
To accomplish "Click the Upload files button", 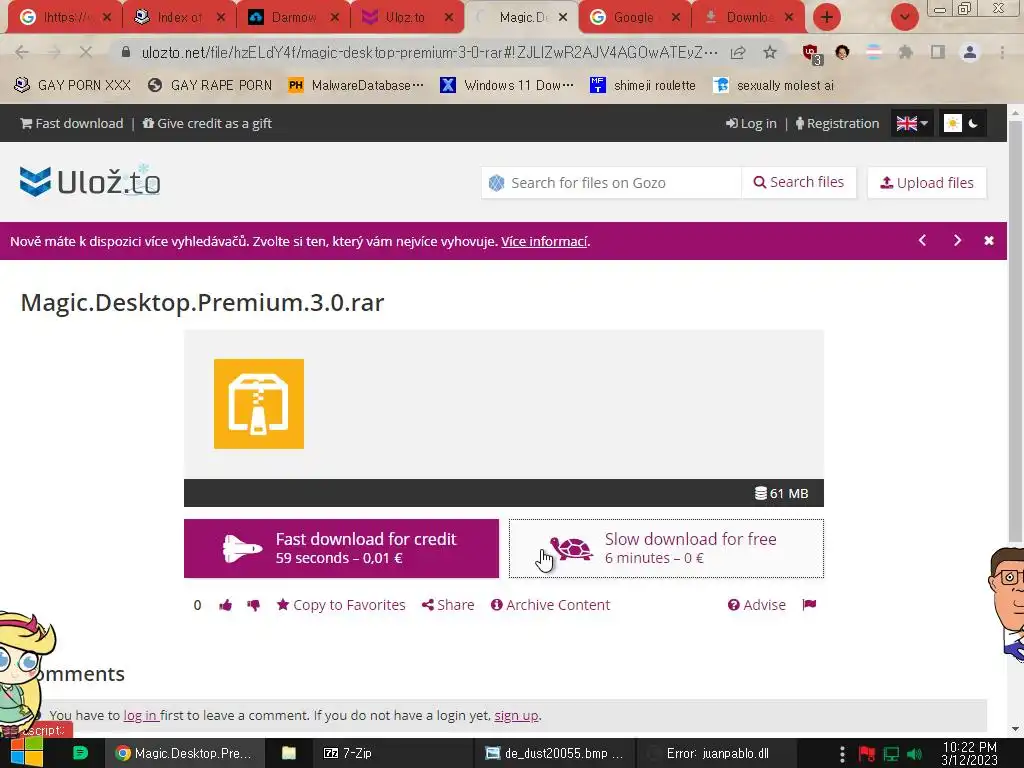I will tap(927, 182).
